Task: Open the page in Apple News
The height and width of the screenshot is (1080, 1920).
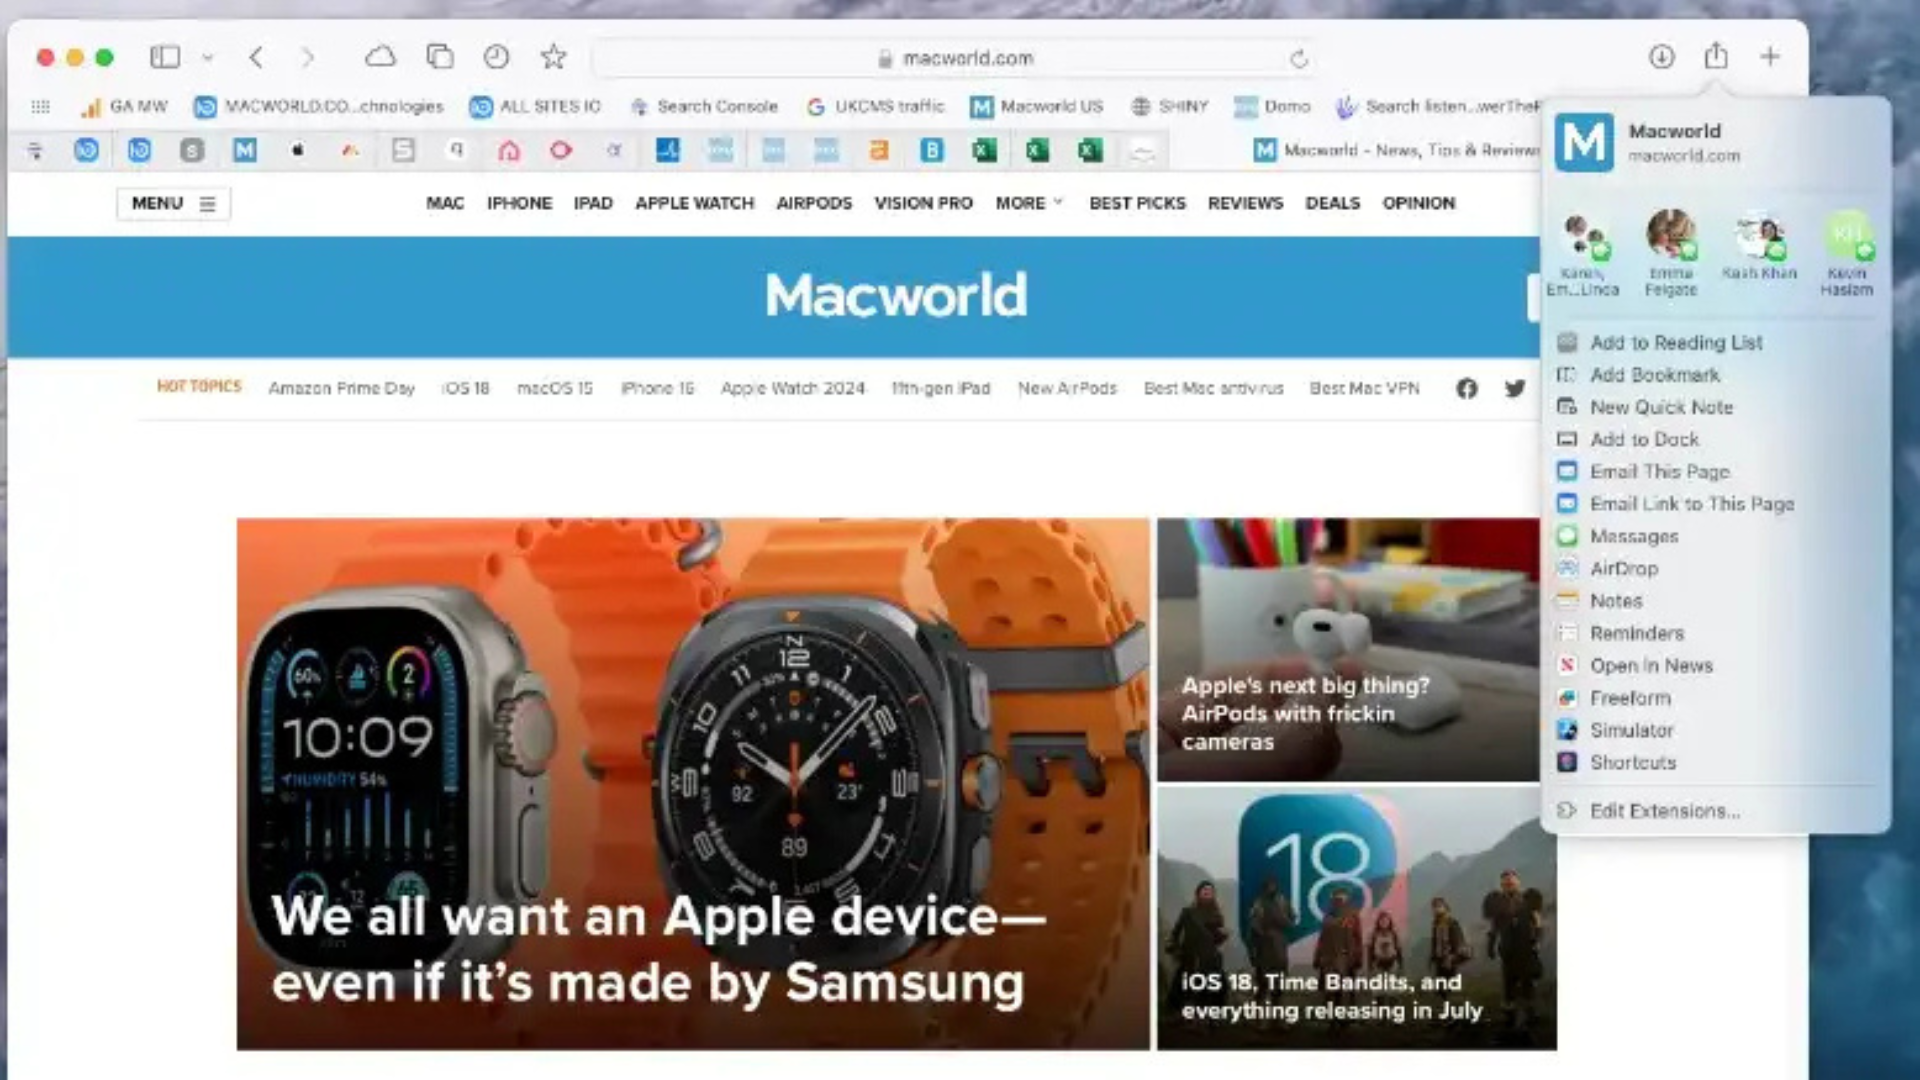Action: [1649, 665]
